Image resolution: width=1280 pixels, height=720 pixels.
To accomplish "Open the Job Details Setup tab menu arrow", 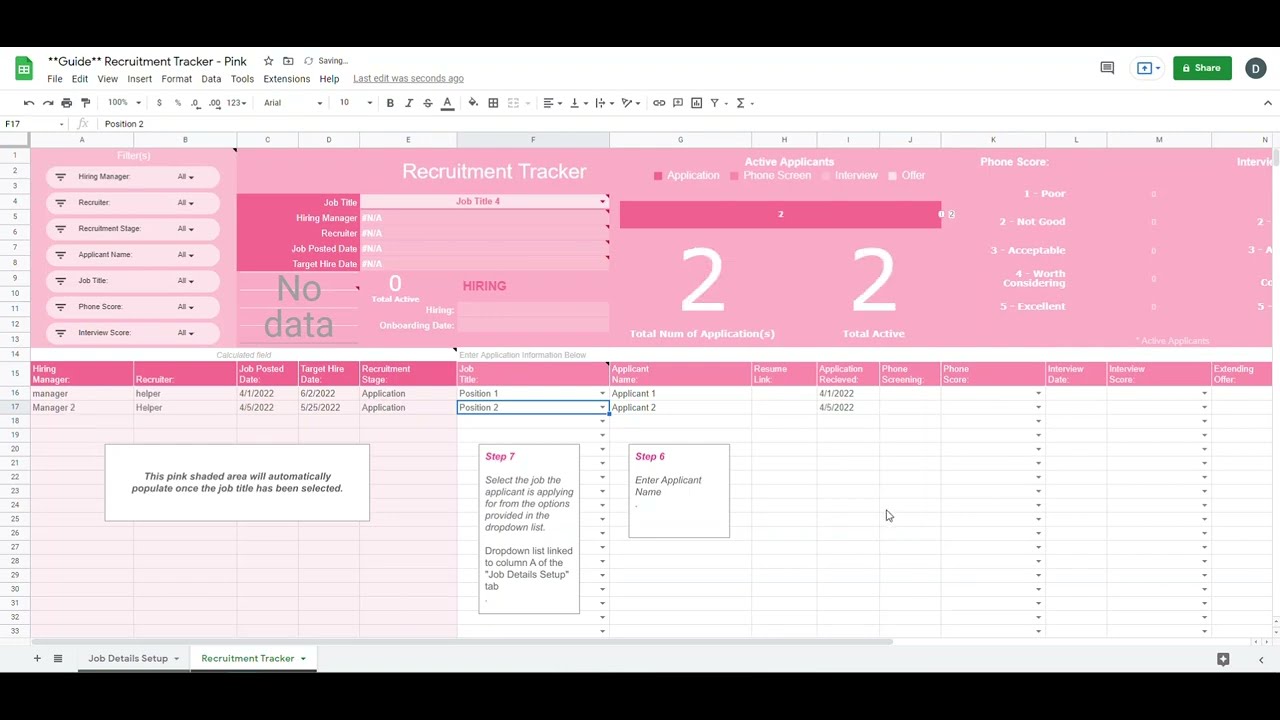I will click(176, 659).
